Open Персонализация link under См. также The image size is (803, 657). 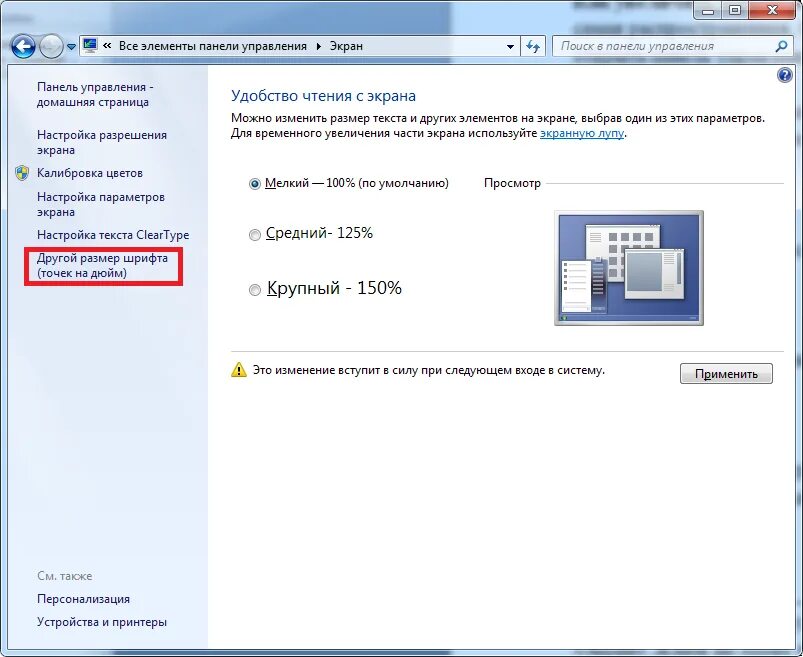pyautogui.click(x=83, y=599)
